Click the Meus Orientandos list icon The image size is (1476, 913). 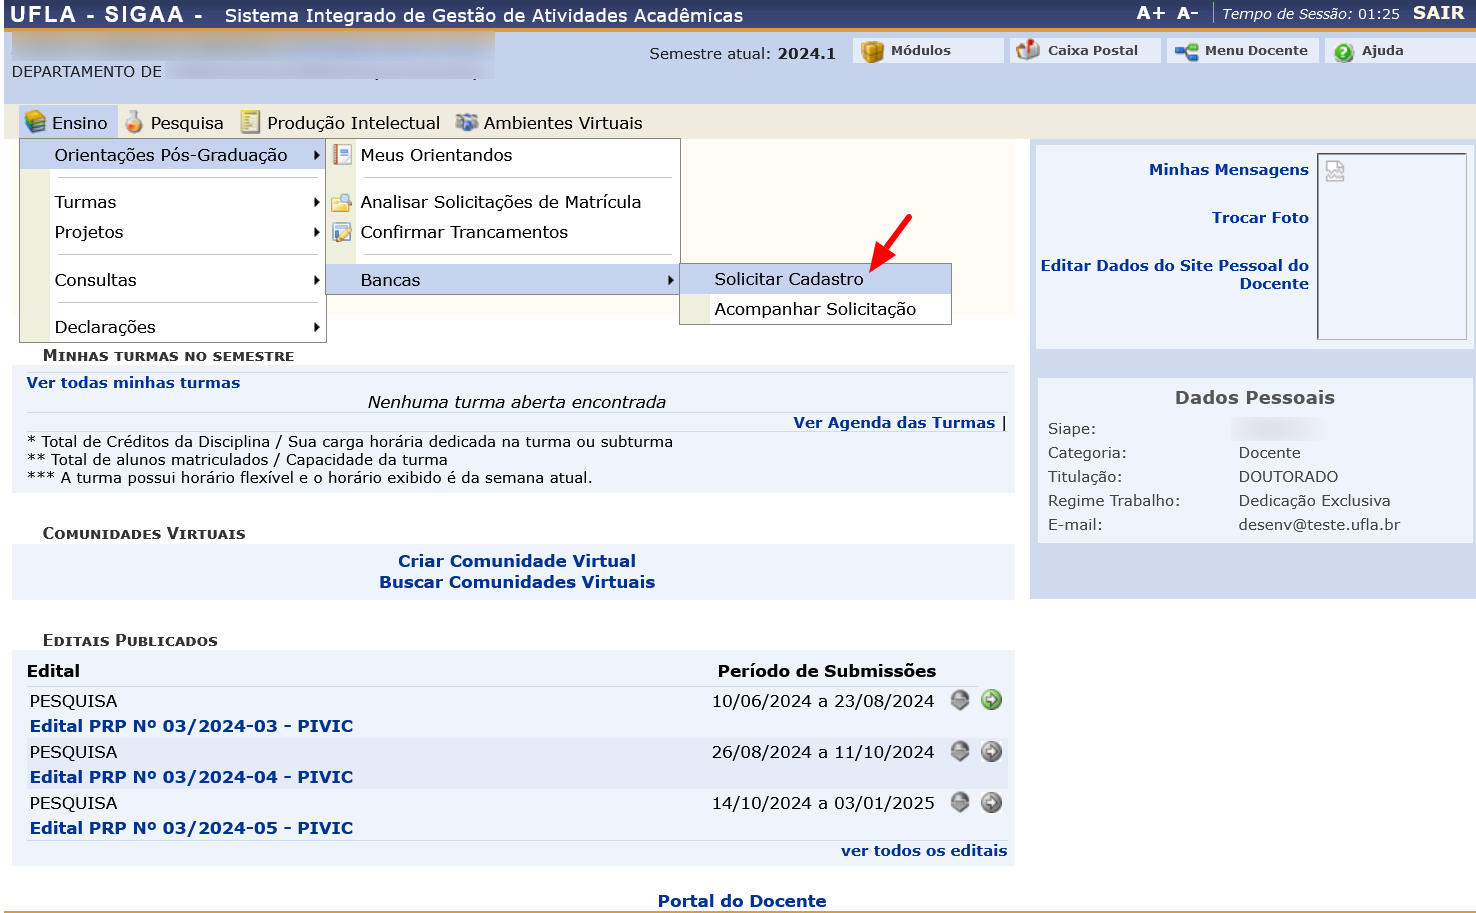[342, 155]
